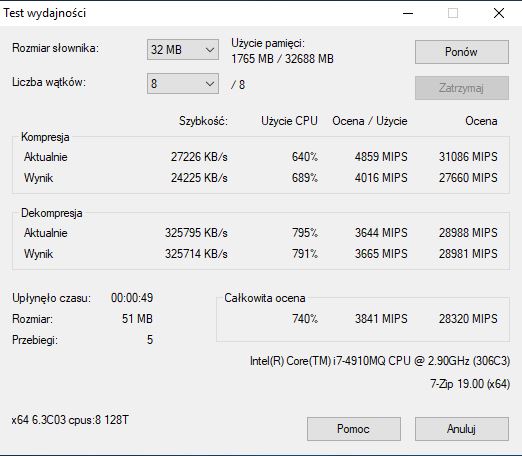Click the memory usage 1765 MB / 32688 MB
Screen dimensions: 522x456
click(x=282, y=59)
